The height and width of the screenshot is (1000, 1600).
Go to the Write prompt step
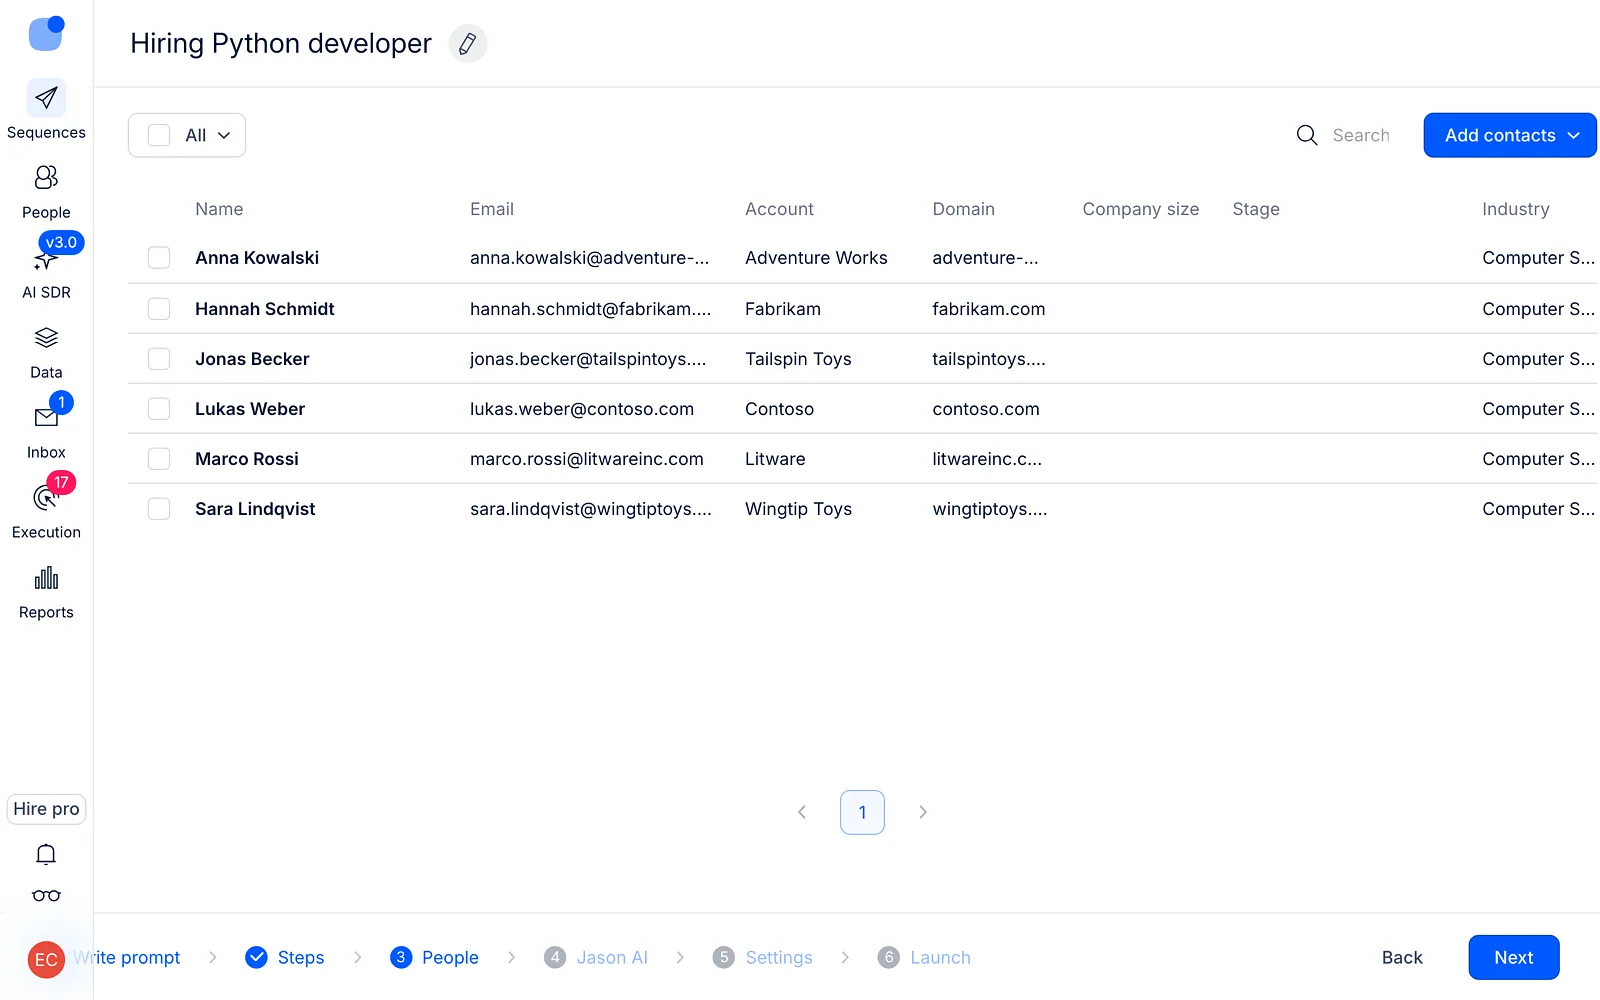coord(127,957)
